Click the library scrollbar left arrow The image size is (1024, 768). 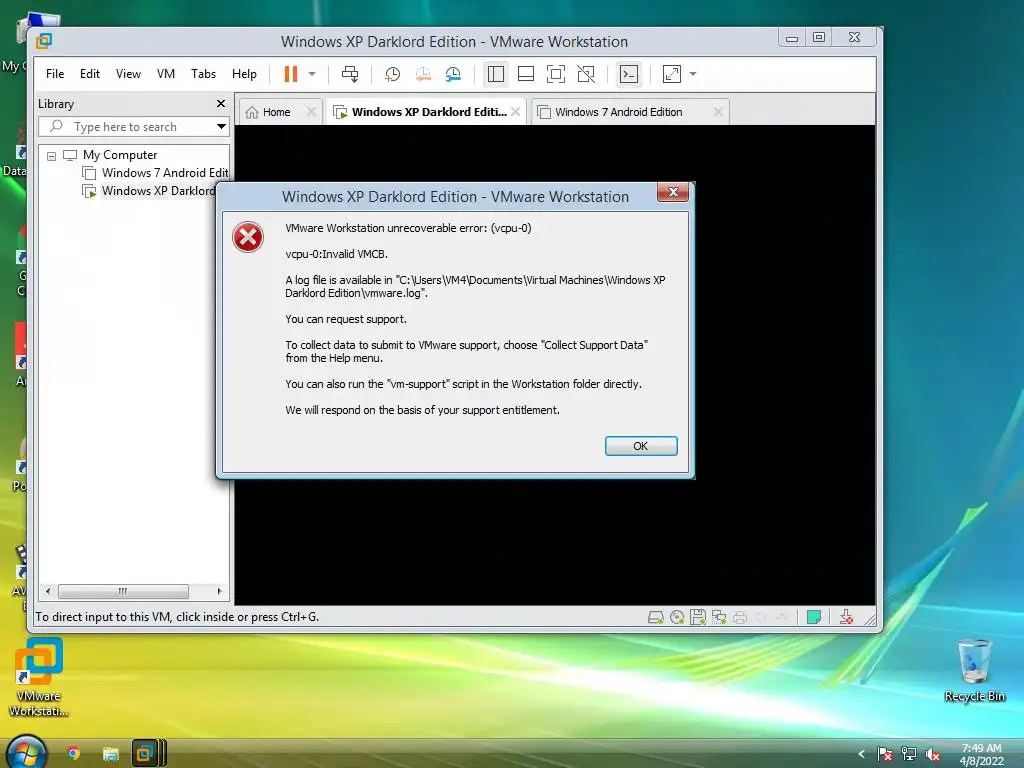[47, 591]
